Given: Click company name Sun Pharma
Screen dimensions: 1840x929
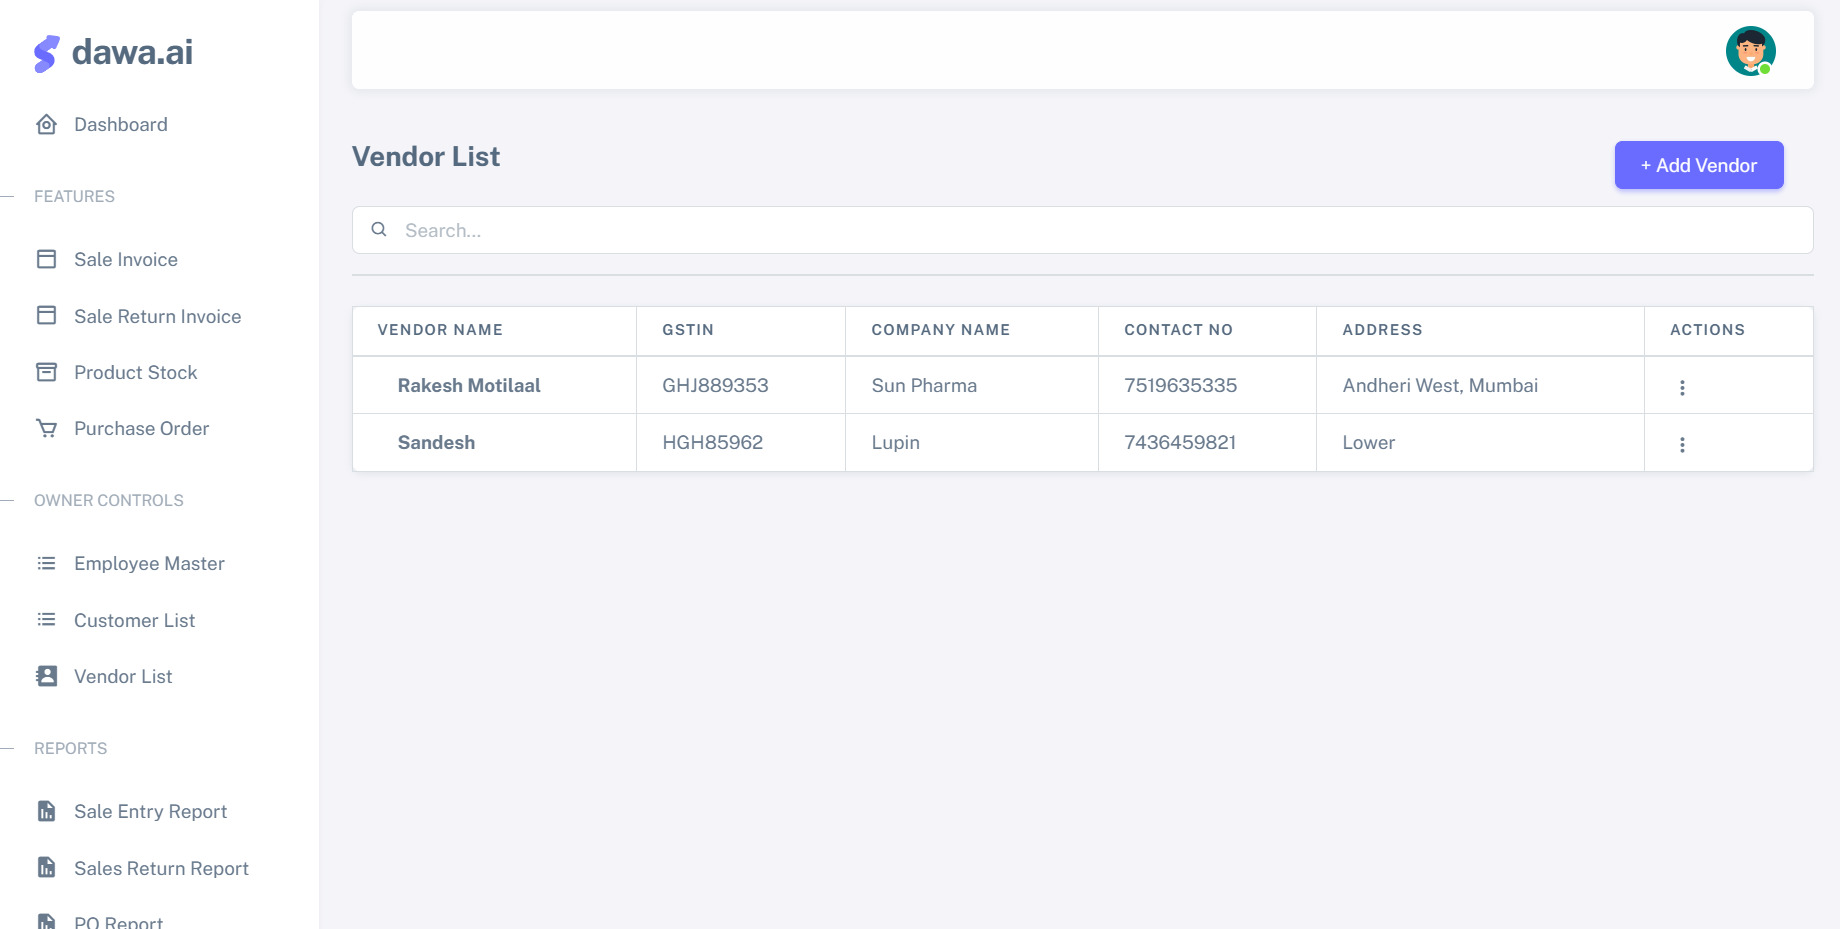Looking at the screenshot, I should pyautogui.click(x=924, y=385).
